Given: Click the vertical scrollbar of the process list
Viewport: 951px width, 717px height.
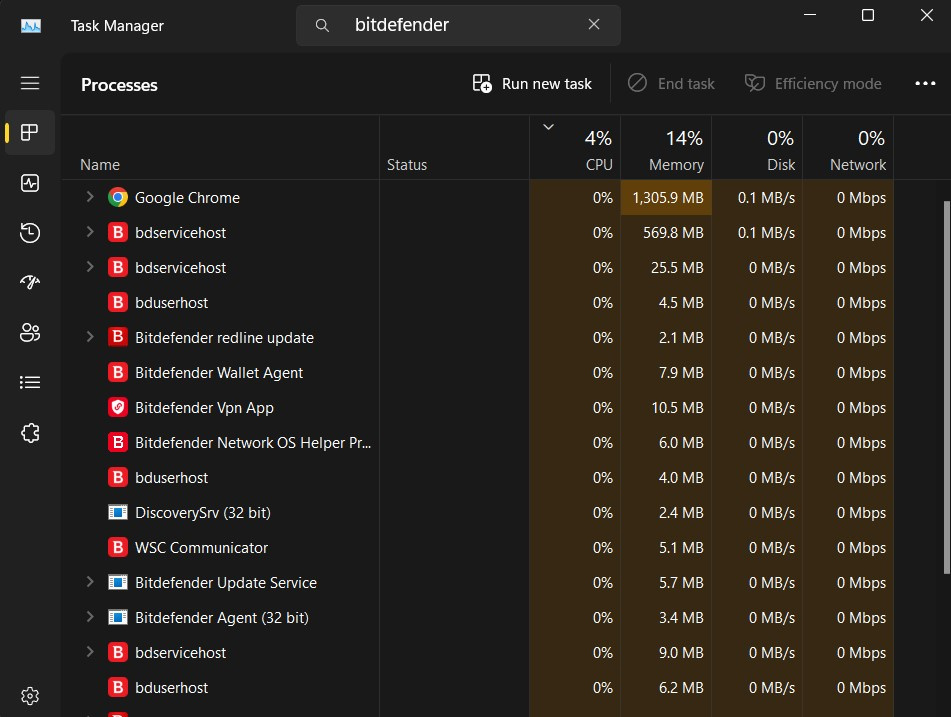Looking at the screenshot, I should 946,387.
